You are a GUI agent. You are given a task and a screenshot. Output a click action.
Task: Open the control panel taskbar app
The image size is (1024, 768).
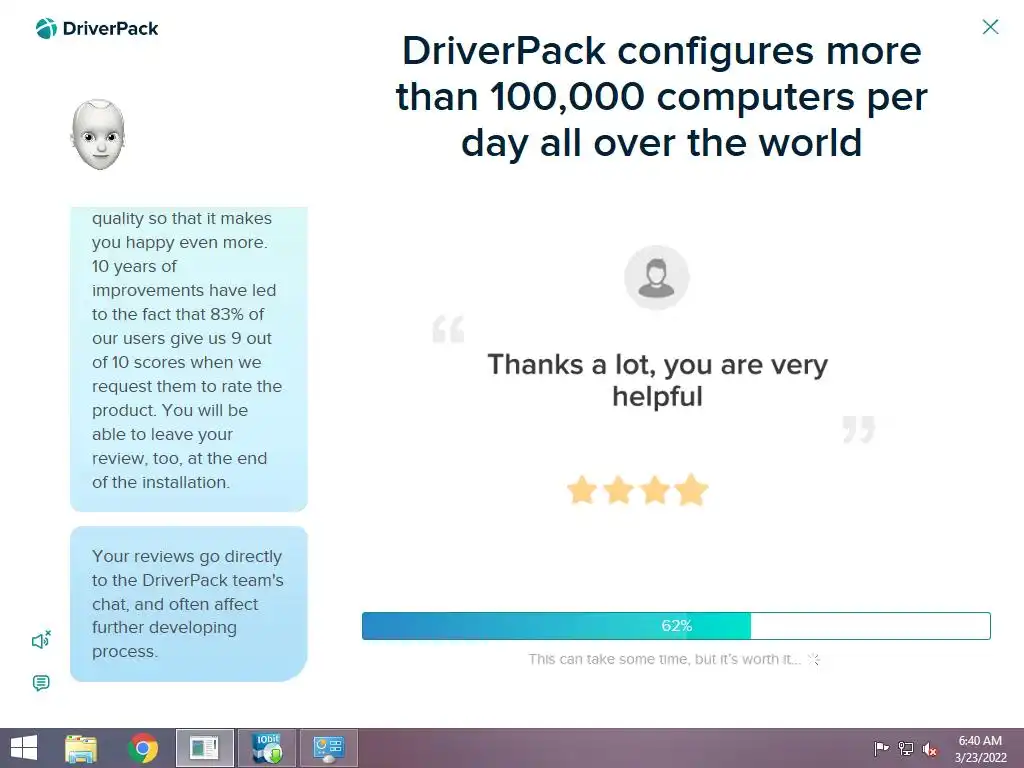click(328, 748)
